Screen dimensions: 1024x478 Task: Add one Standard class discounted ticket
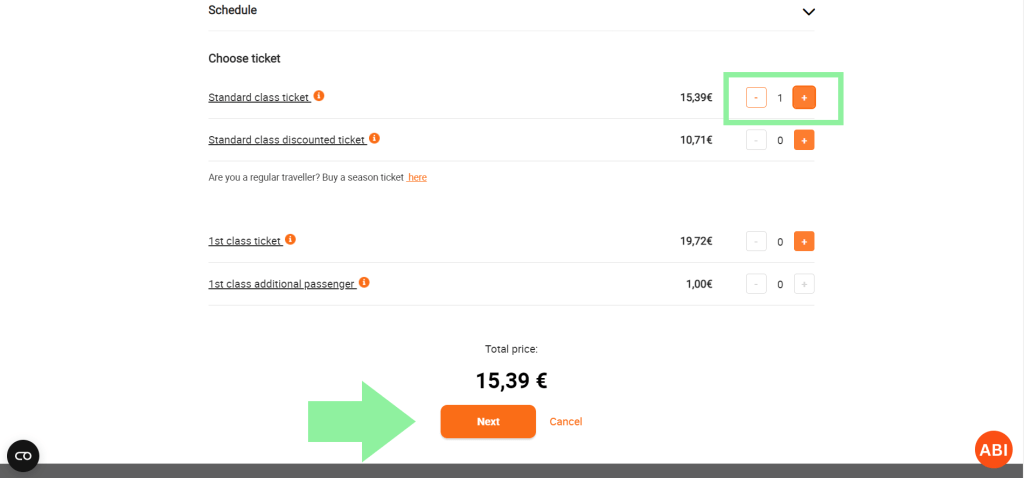(804, 140)
